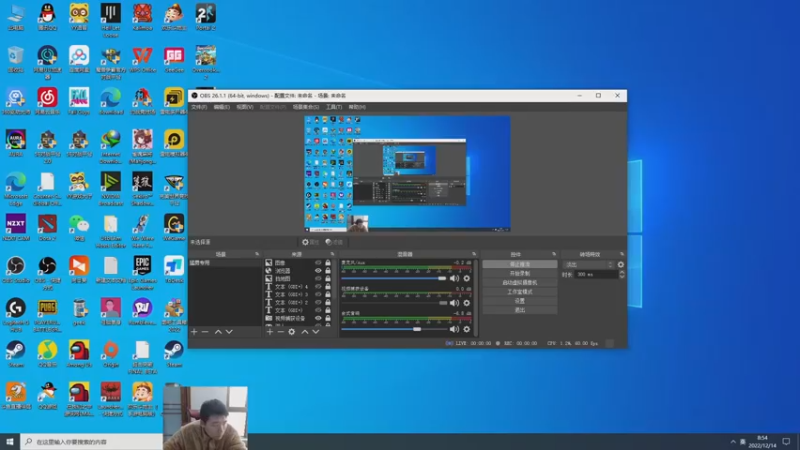
Task: Add a new source in Sources panel
Action: (x=269, y=332)
